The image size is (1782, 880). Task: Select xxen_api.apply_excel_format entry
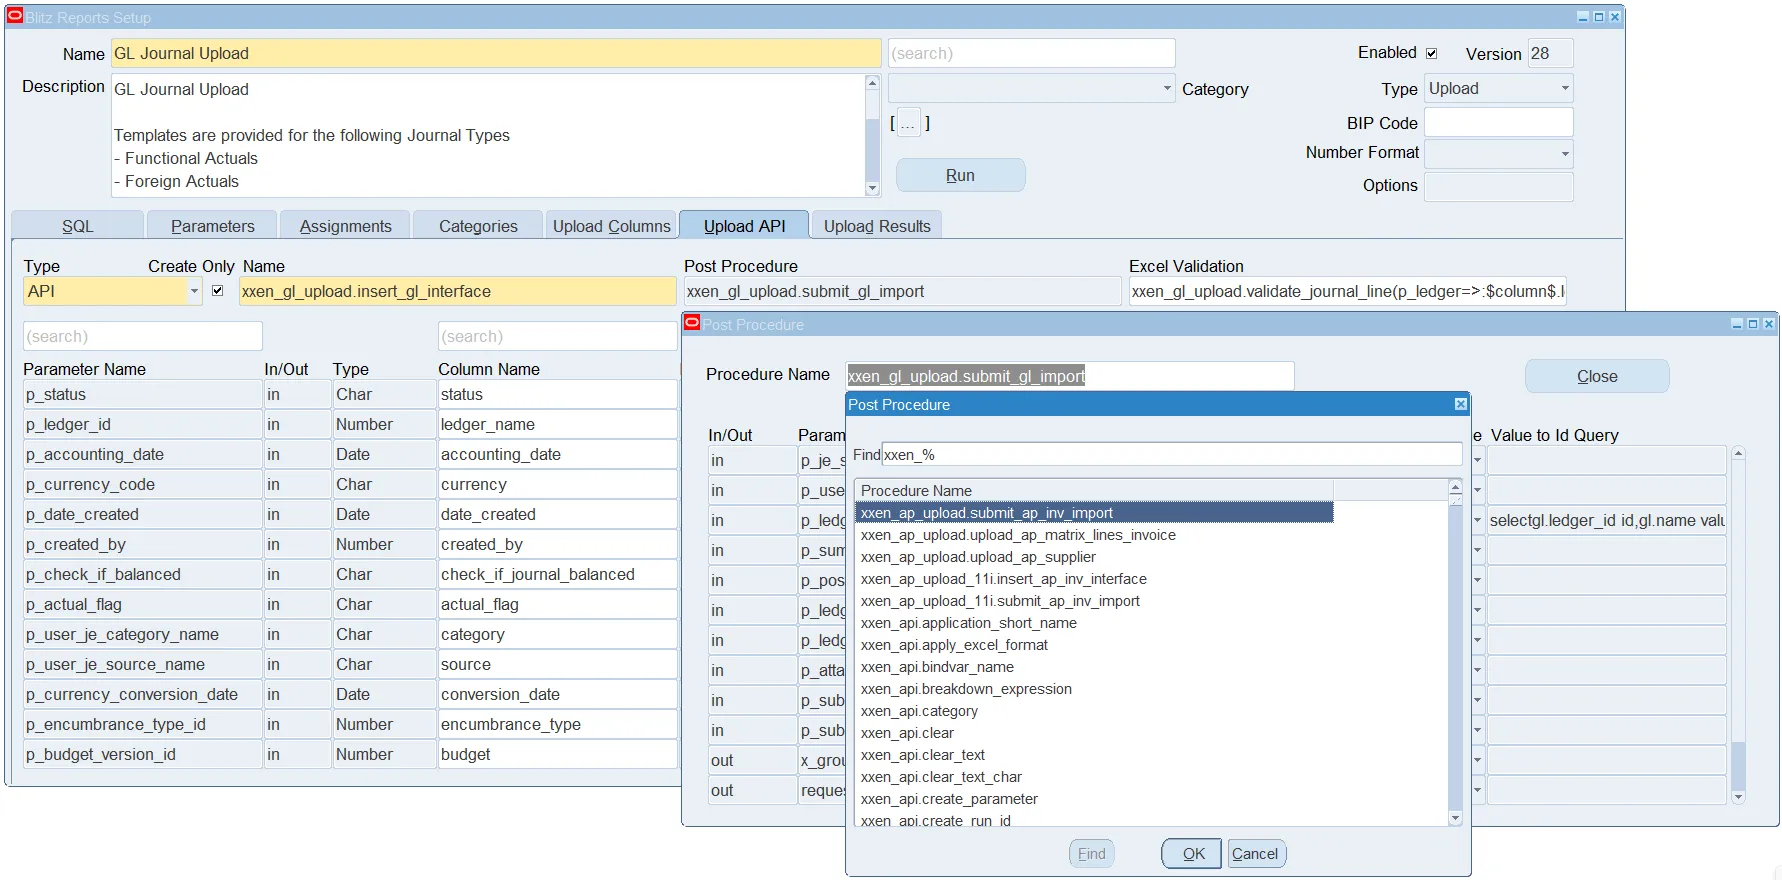click(954, 645)
